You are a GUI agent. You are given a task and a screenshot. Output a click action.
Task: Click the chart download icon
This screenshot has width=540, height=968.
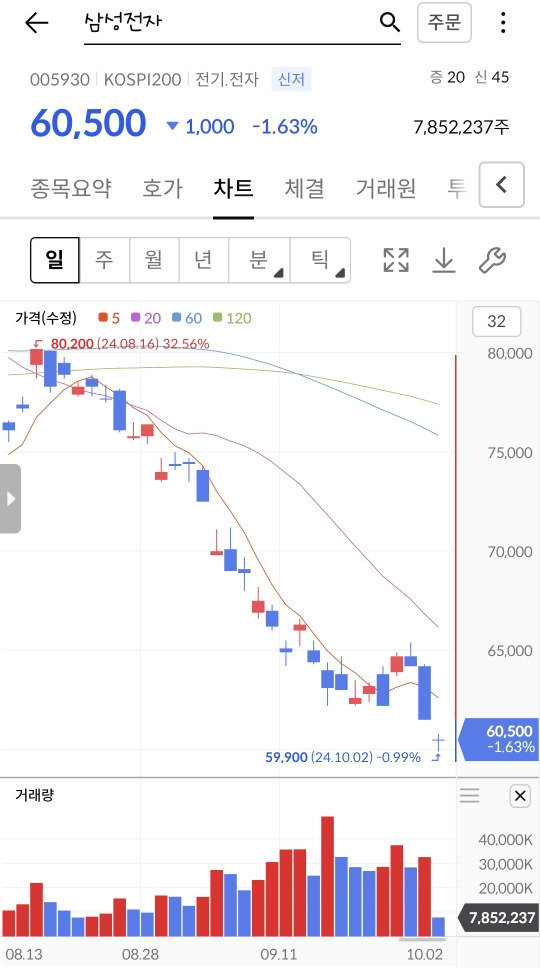pos(444,261)
